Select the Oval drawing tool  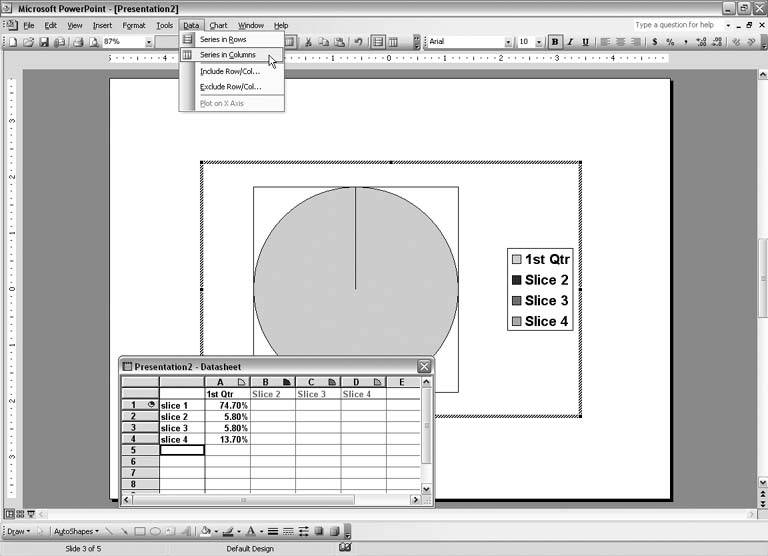point(155,531)
